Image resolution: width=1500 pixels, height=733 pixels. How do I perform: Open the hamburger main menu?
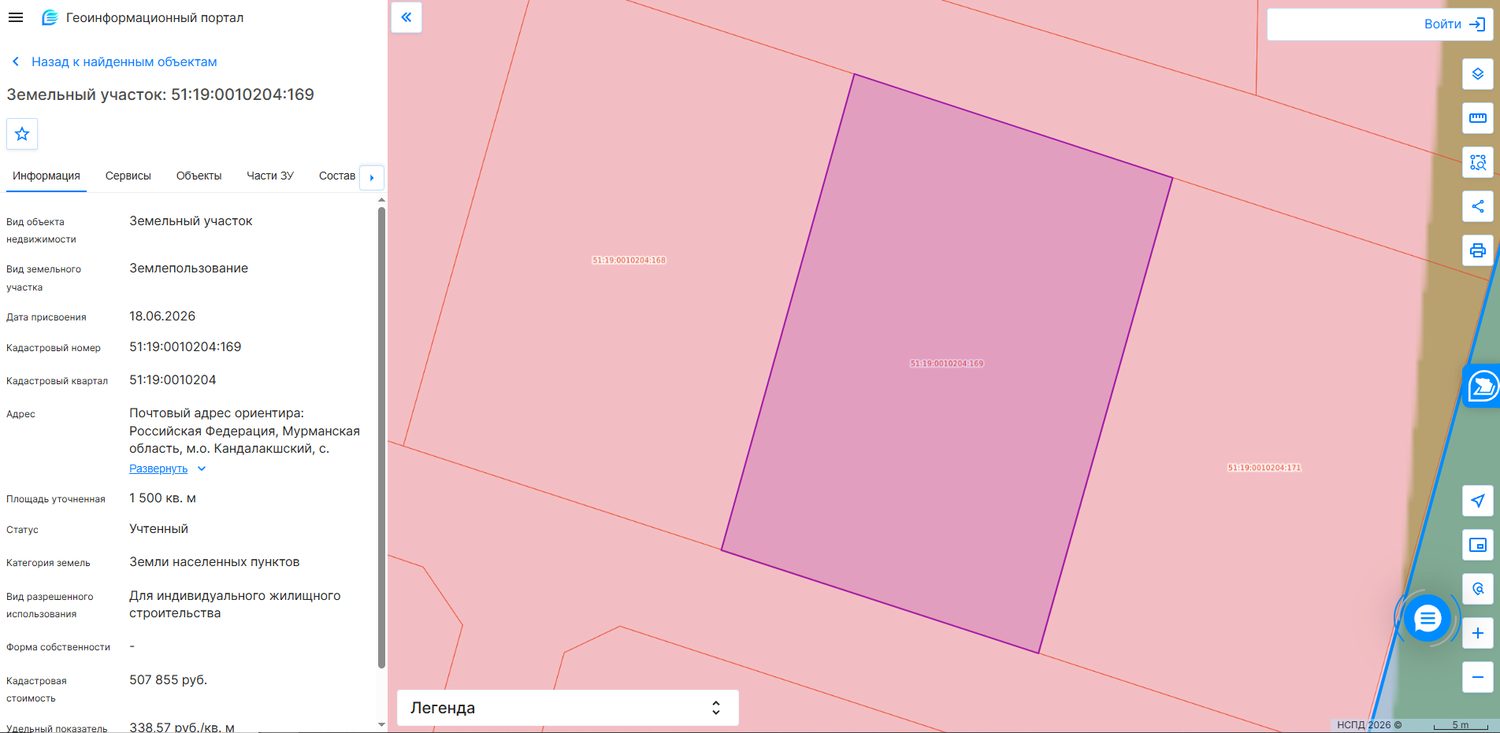(16, 18)
